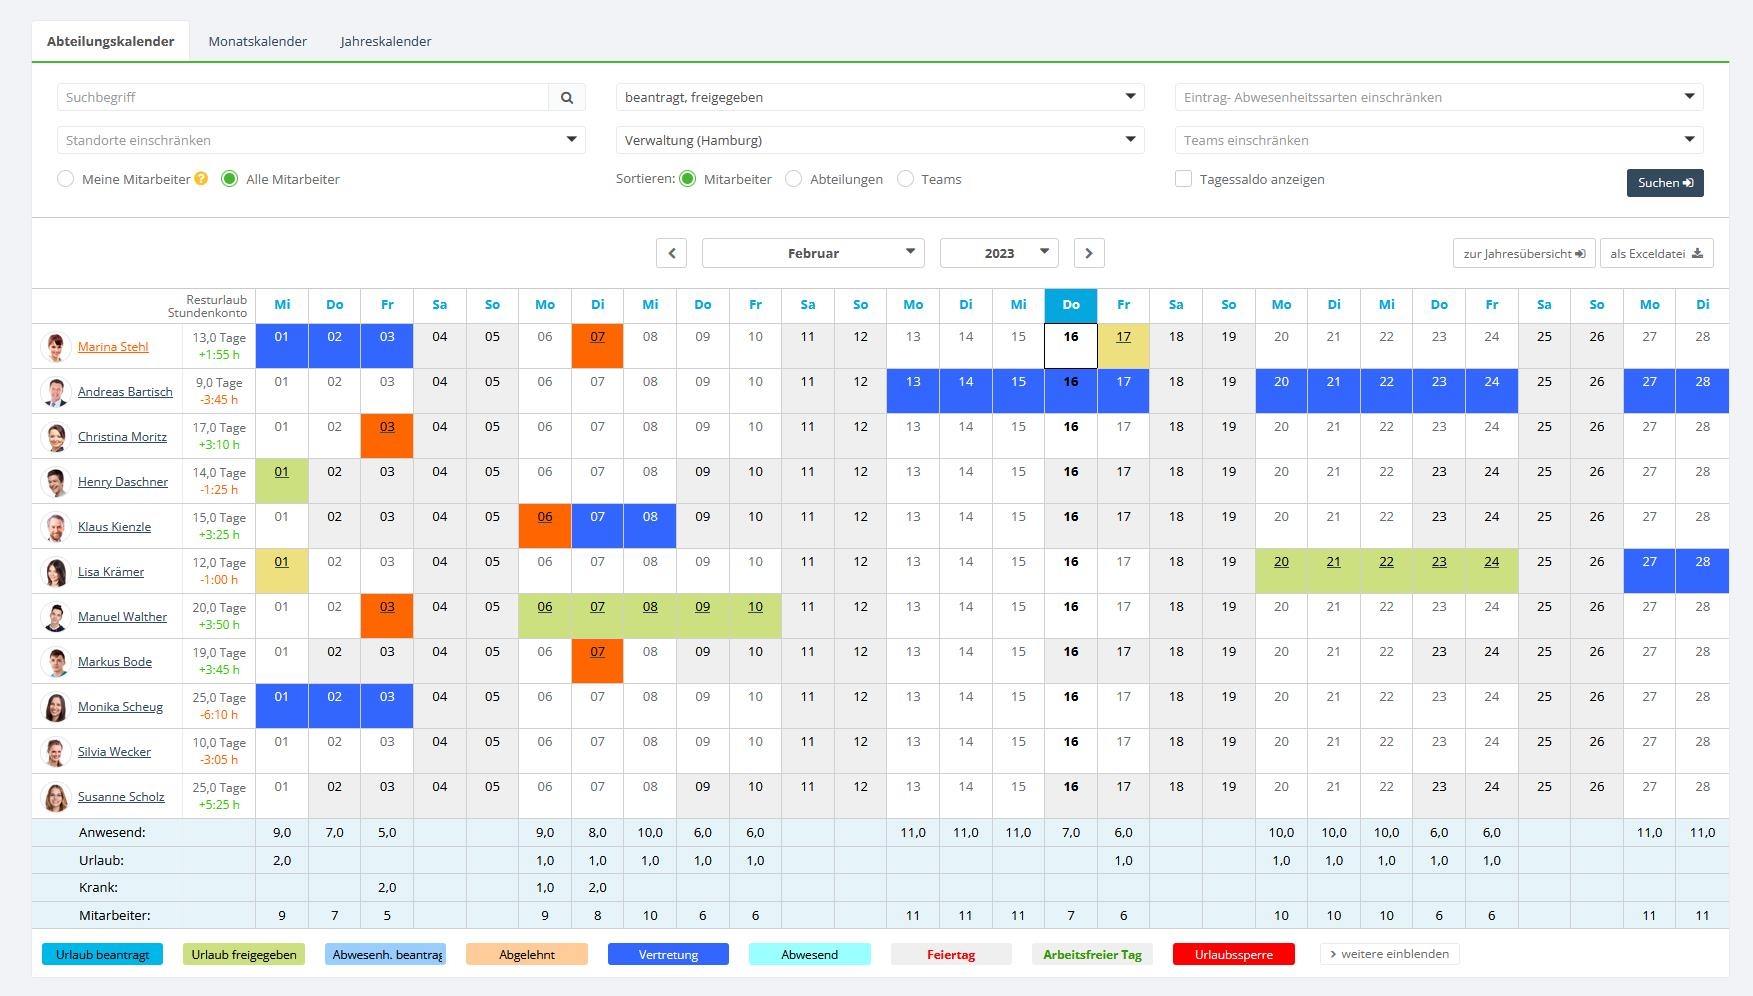Click Markus Bode's orange day 07 cell
The width and height of the screenshot is (1753, 996).
[x=597, y=661]
